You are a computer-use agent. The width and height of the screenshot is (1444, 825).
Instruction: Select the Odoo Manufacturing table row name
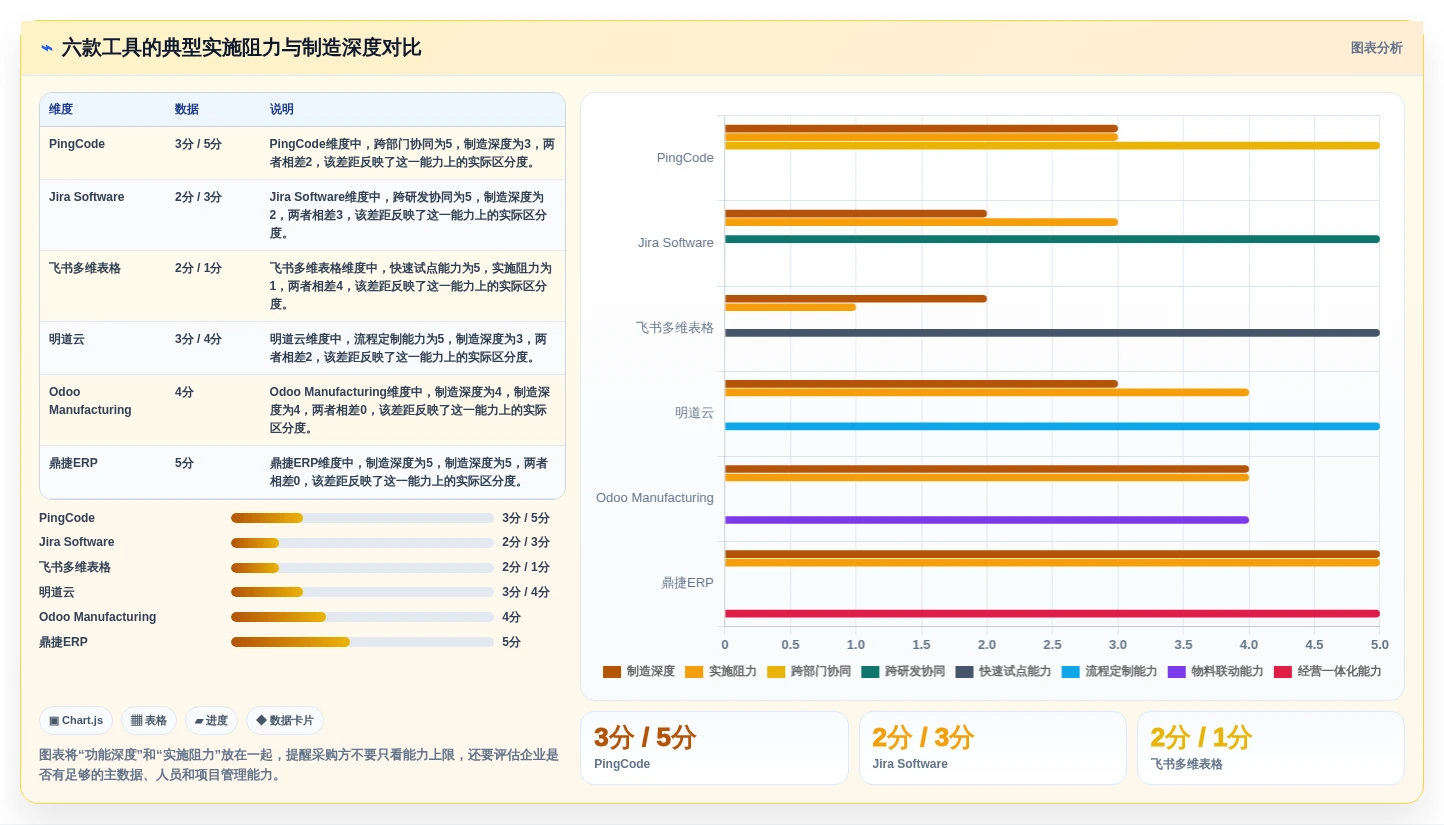click(x=90, y=401)
